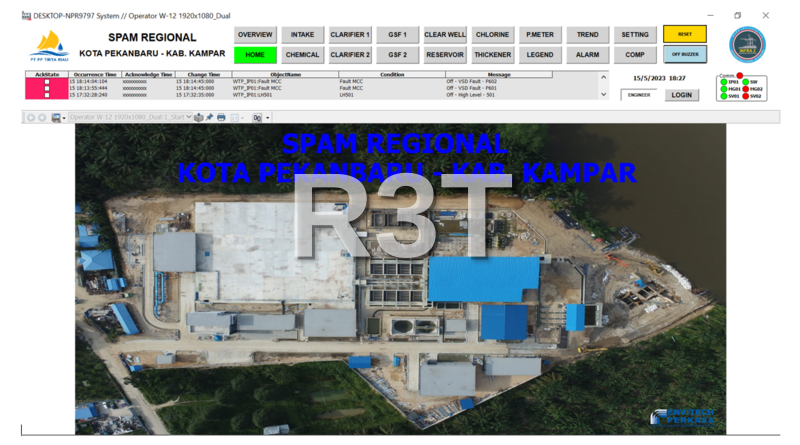Open dropdown arrow beside language icon
This screenshot has width=800, height=445.
267,118
